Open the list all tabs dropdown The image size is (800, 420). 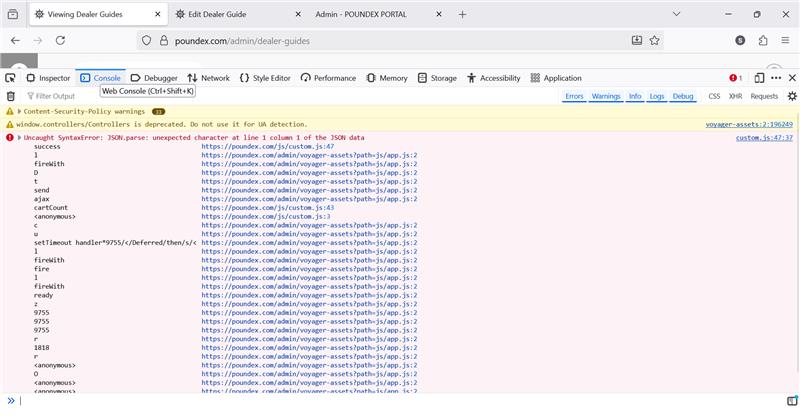coord(678,14)
